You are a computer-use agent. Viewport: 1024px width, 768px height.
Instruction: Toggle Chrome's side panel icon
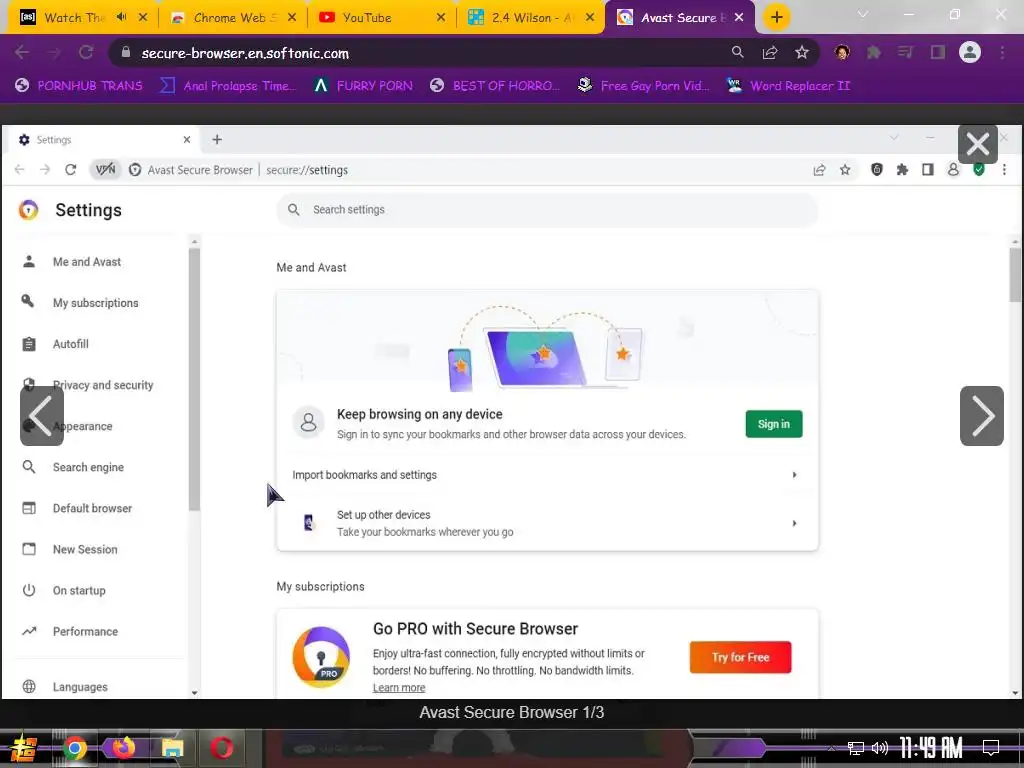point(938,52)
